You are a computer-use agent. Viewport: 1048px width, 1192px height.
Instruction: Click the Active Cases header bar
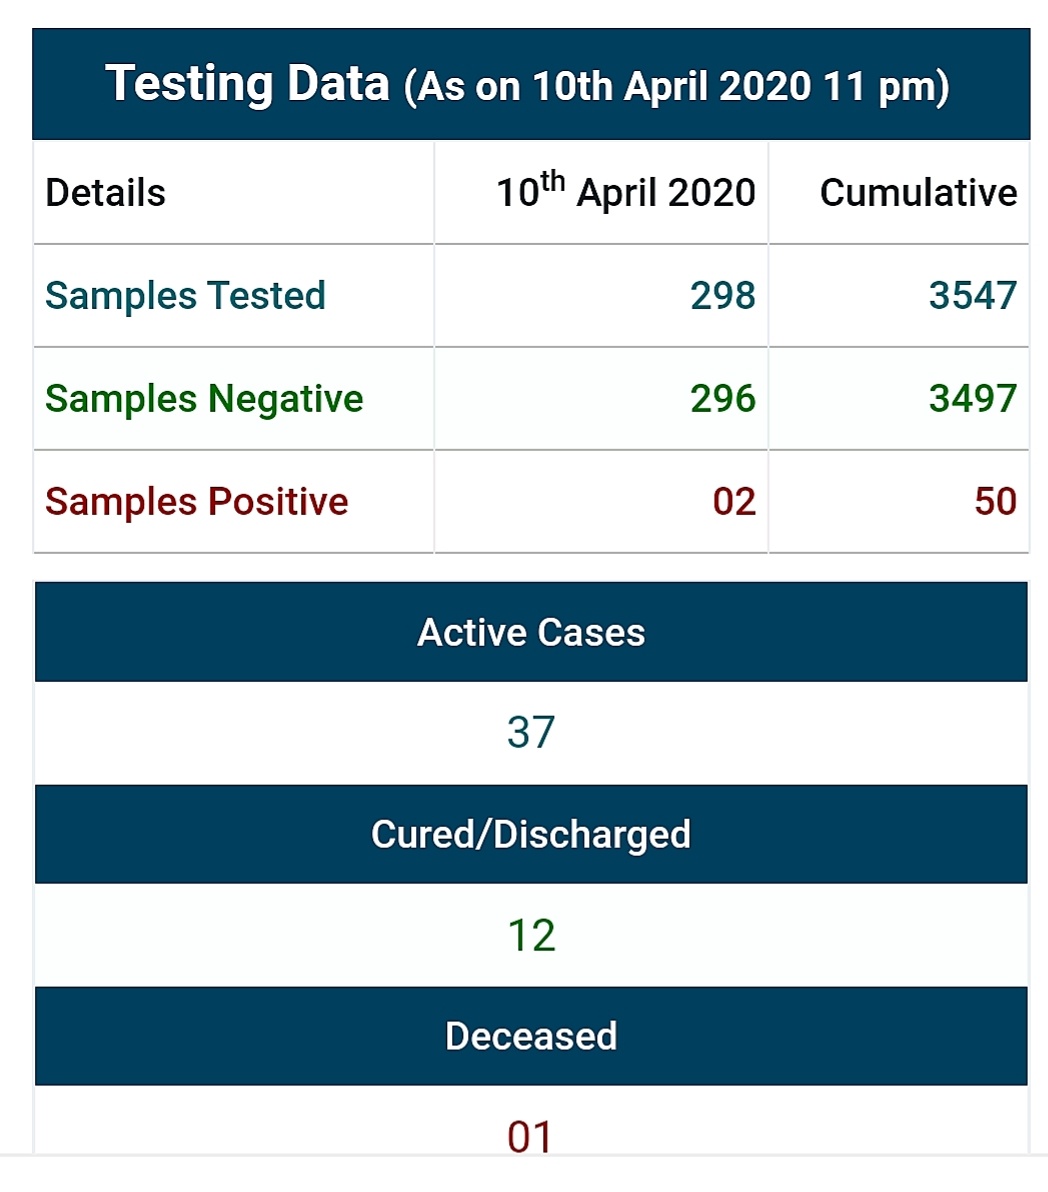point(530,632)
